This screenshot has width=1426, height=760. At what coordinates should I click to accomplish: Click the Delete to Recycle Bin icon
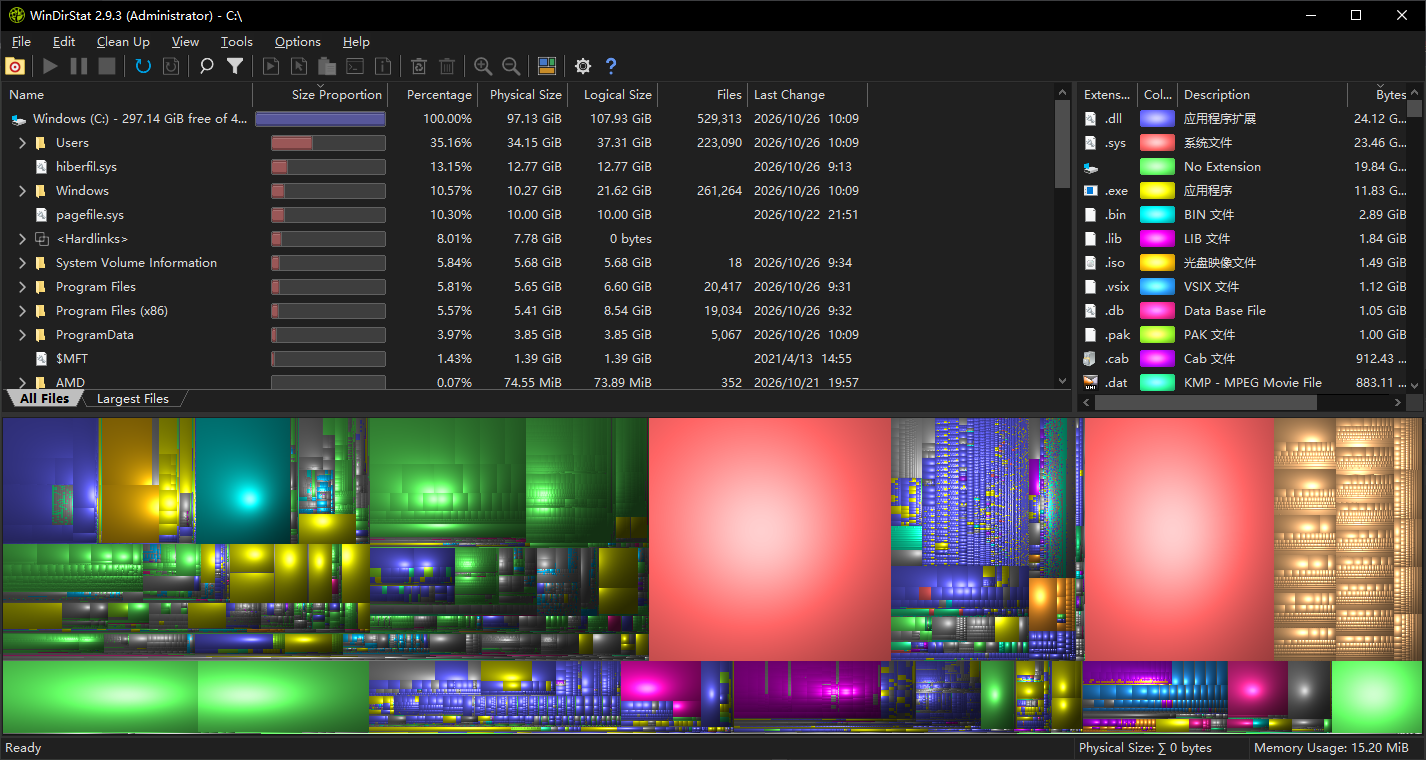[x=419, y=66]
